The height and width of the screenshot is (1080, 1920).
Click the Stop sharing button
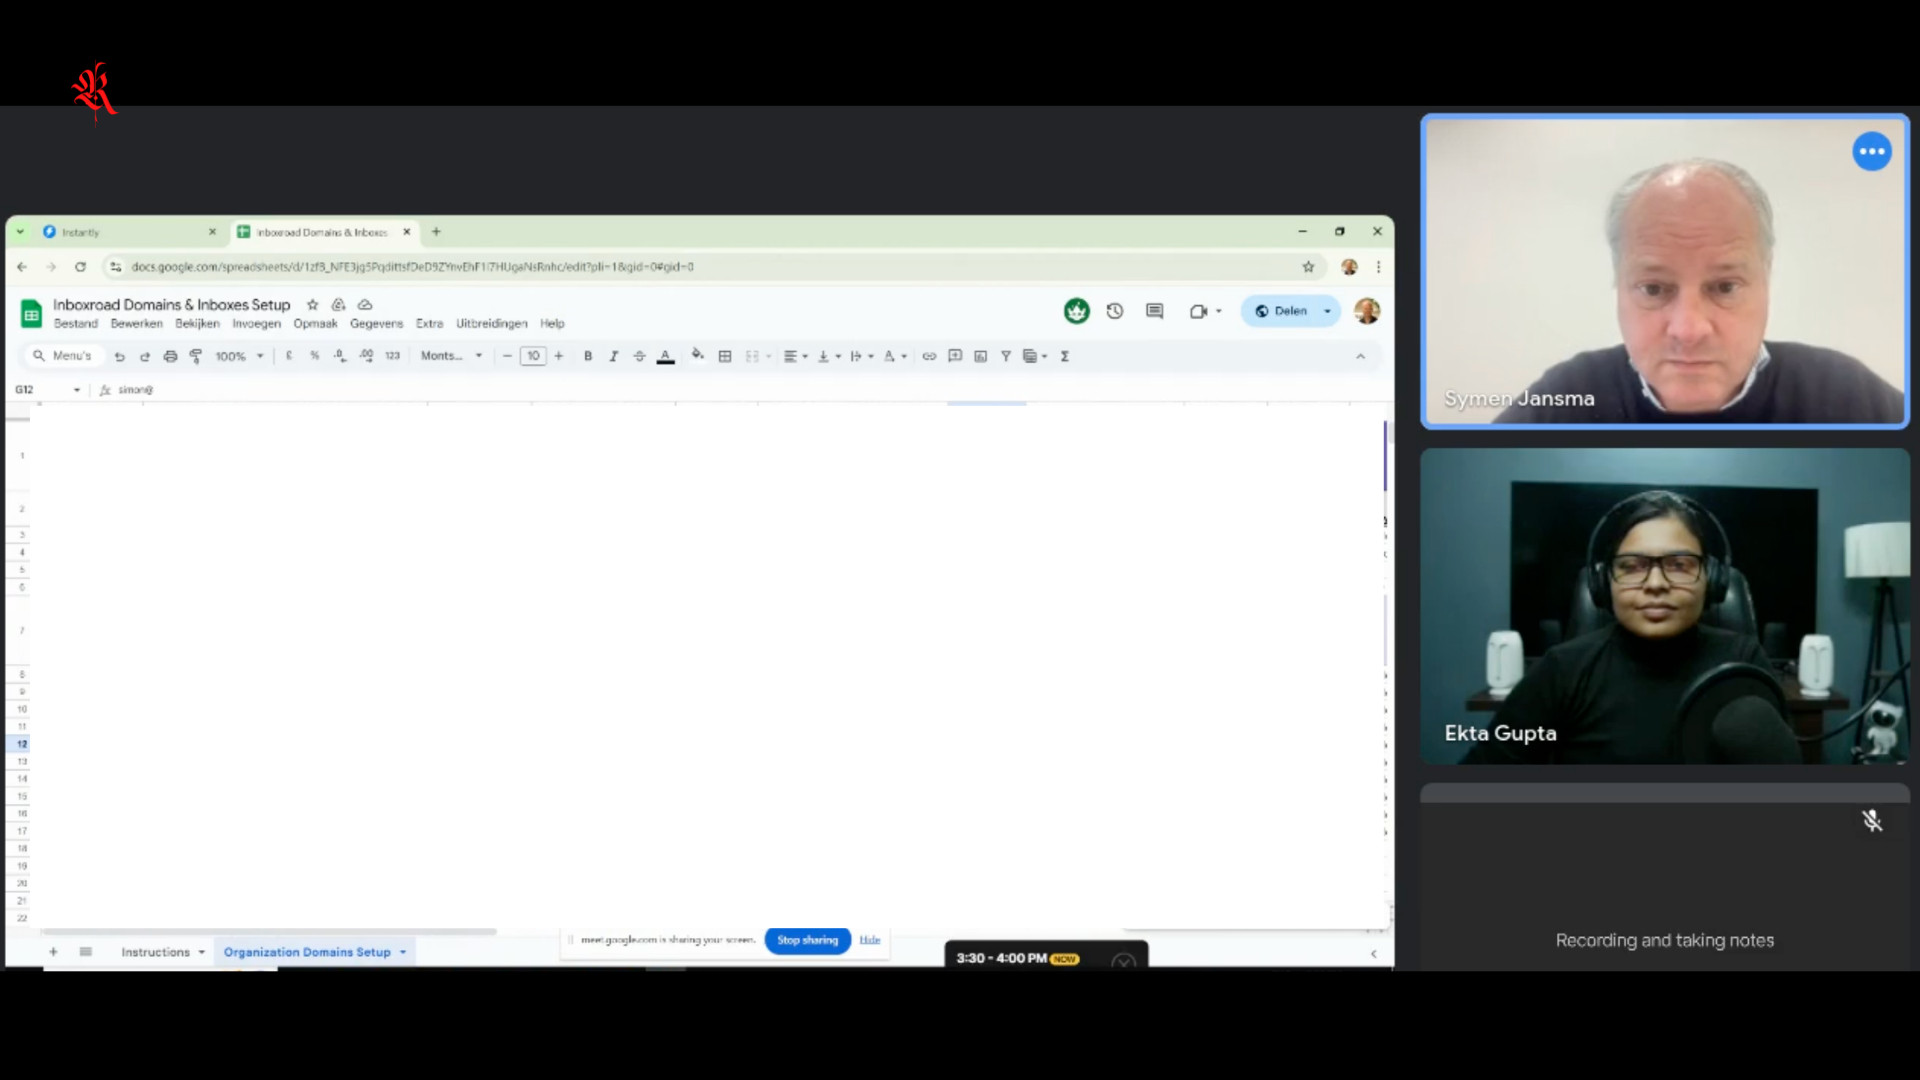pos(807,940)
